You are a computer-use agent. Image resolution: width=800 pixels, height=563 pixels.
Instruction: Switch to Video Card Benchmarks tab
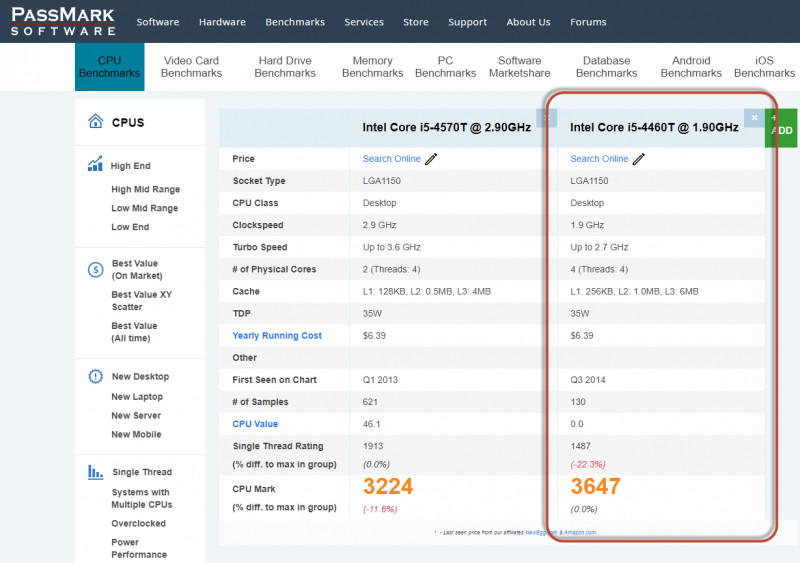click(191, 67)
